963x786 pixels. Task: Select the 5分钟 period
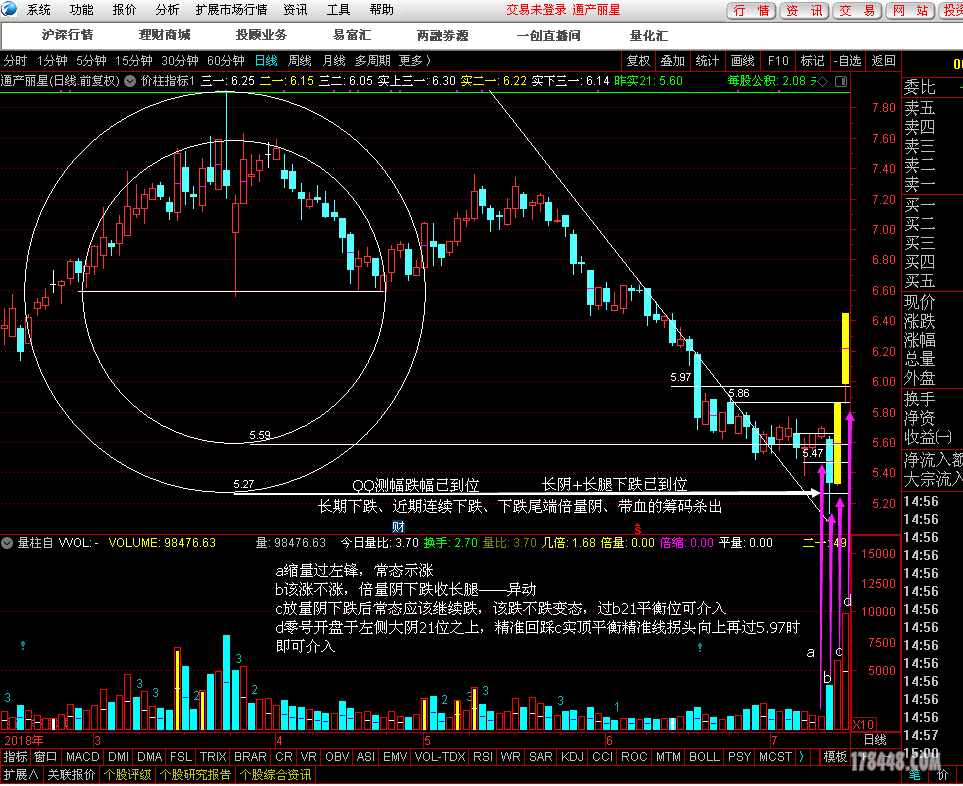92,61
